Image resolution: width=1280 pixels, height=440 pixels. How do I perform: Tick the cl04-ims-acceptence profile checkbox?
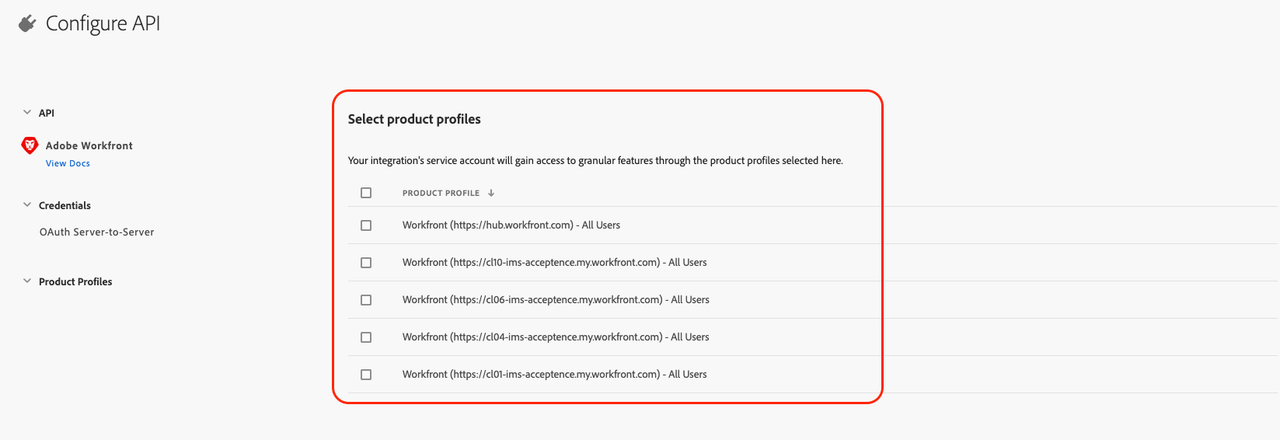click(x=366, y=337)
